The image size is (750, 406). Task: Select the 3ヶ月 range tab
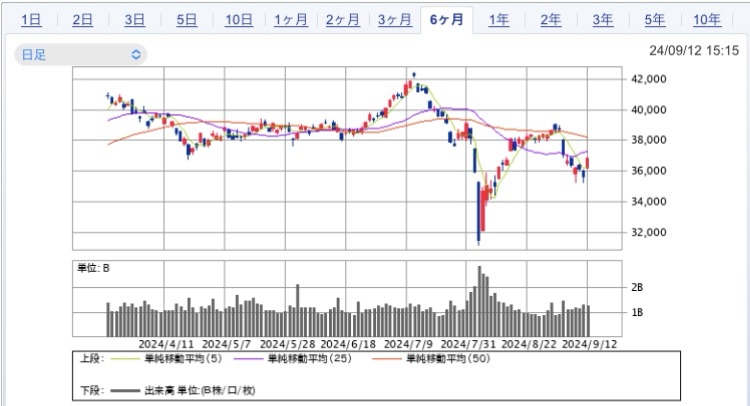coord(395,20)
